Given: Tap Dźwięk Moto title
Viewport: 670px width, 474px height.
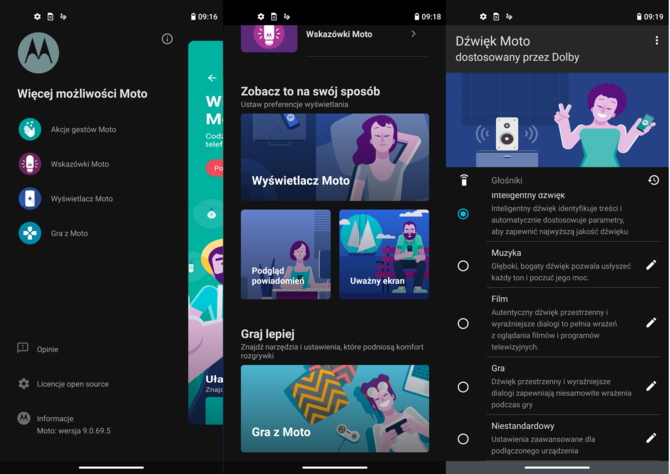Looking at the screenshot, I should click(x=493, y=41).
